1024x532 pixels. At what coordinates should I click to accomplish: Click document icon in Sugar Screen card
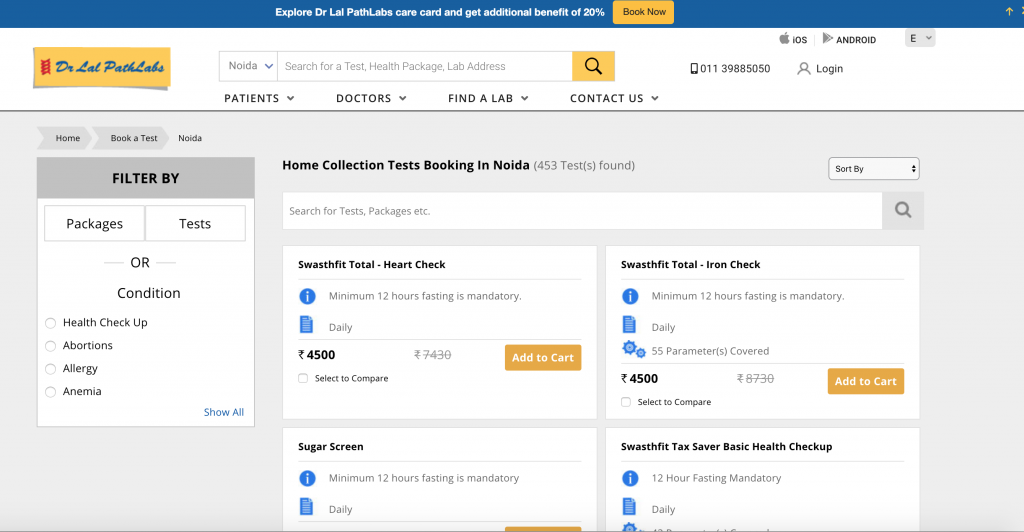[x=306, y=507]
